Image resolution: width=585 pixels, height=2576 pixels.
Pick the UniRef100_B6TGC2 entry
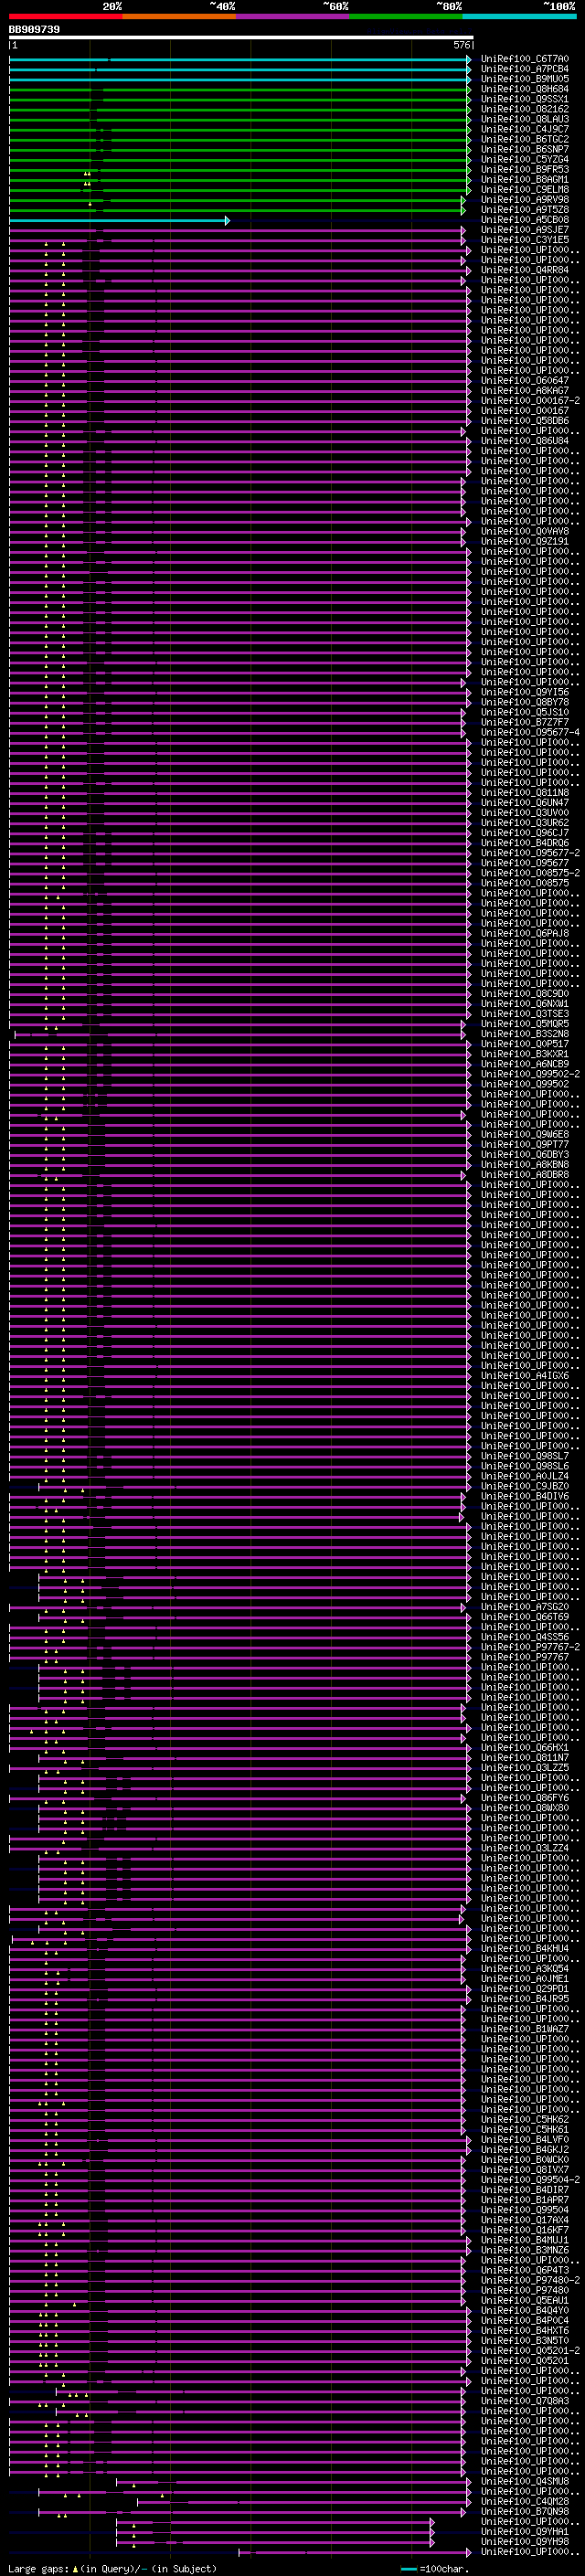click(x=524, y=139)
